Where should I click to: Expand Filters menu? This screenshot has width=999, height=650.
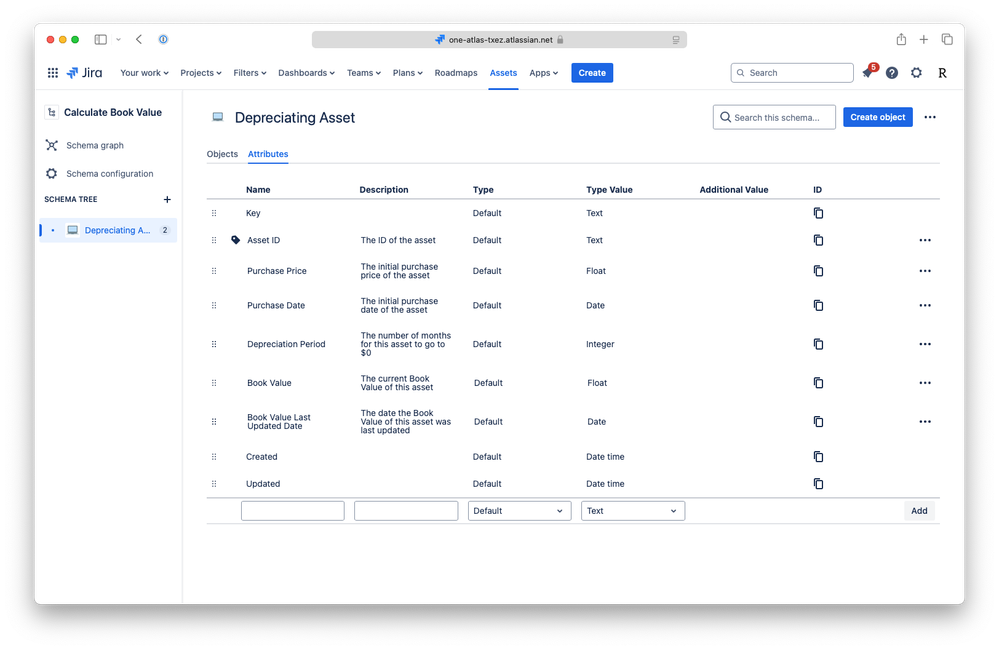[250, 73]
